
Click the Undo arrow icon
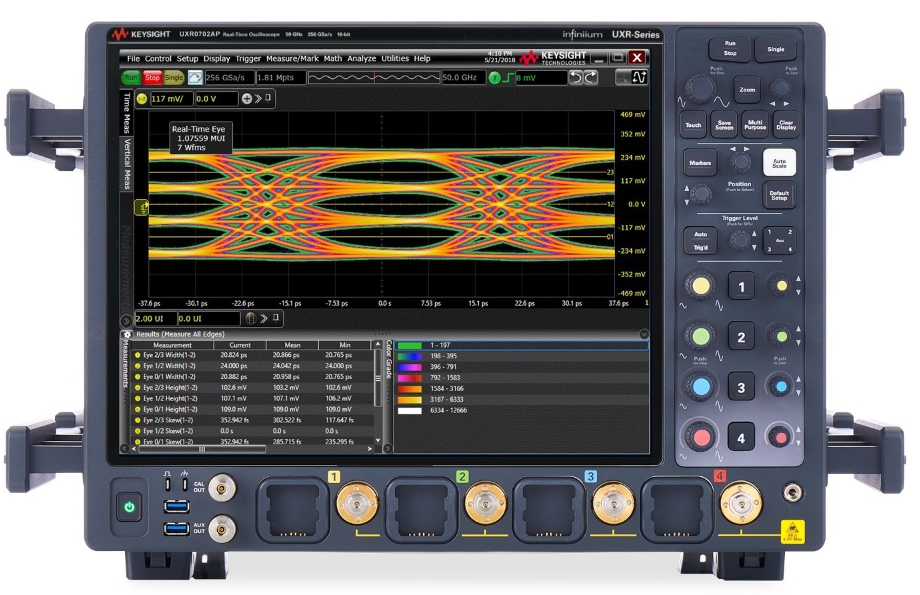point(575,78)
